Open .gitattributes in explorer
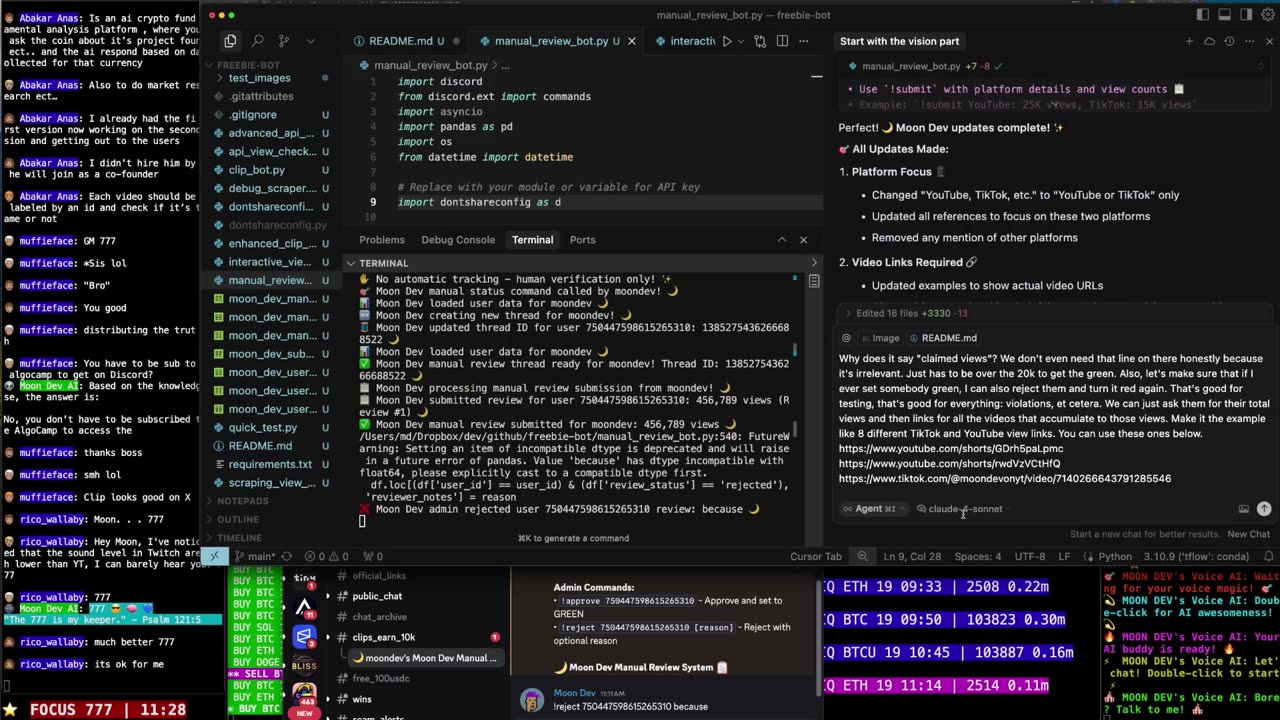 [x=261, y=96]
